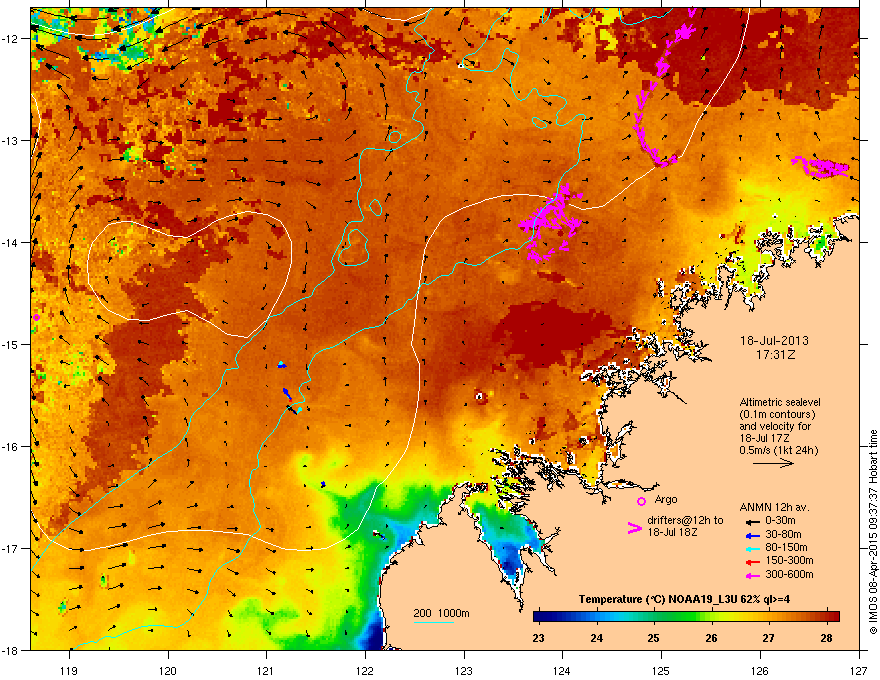This screenshot has width=880, height=680.
Task: Click the latitude axis label -14
Action: pyautogui.click(x=10, y=242)
